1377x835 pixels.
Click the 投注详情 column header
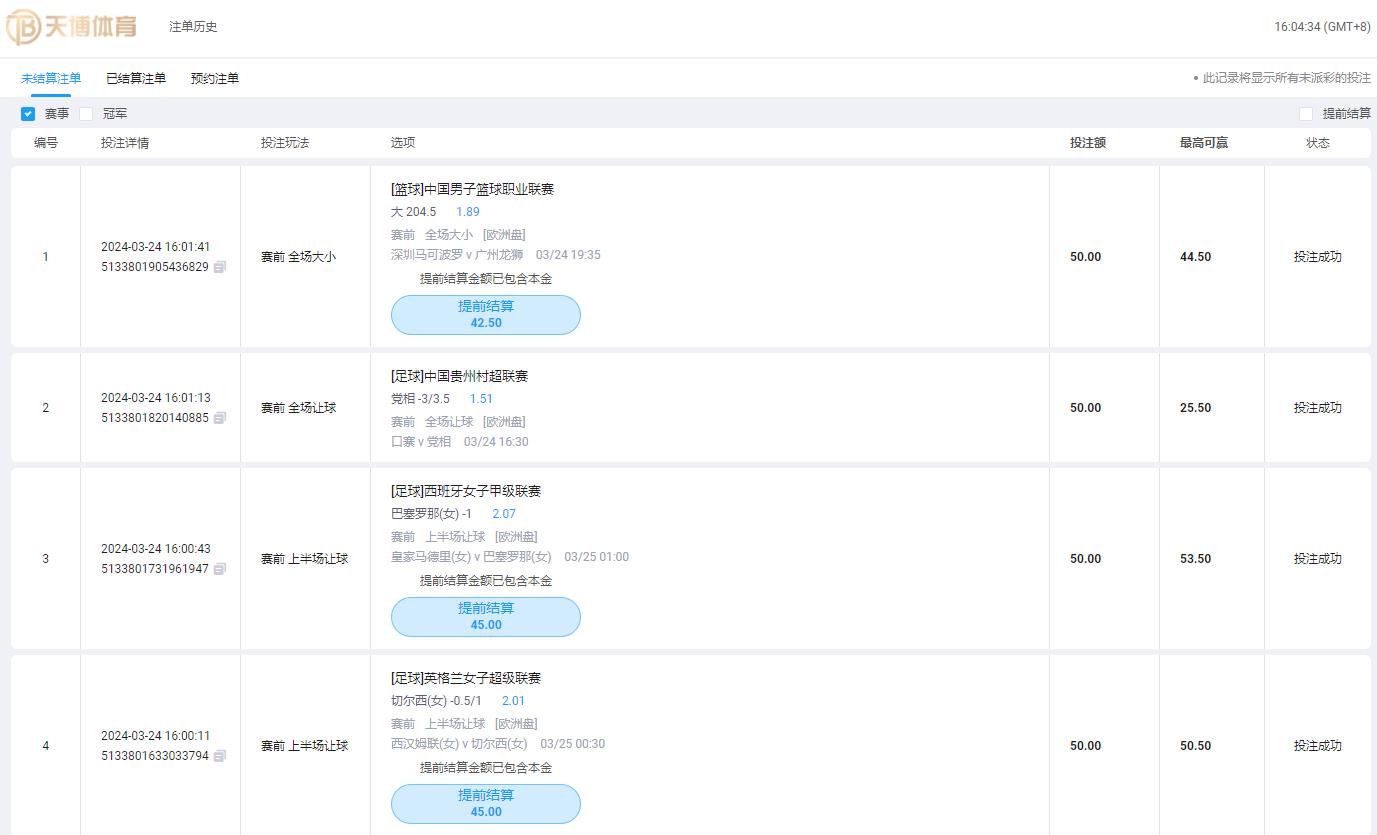125,143
